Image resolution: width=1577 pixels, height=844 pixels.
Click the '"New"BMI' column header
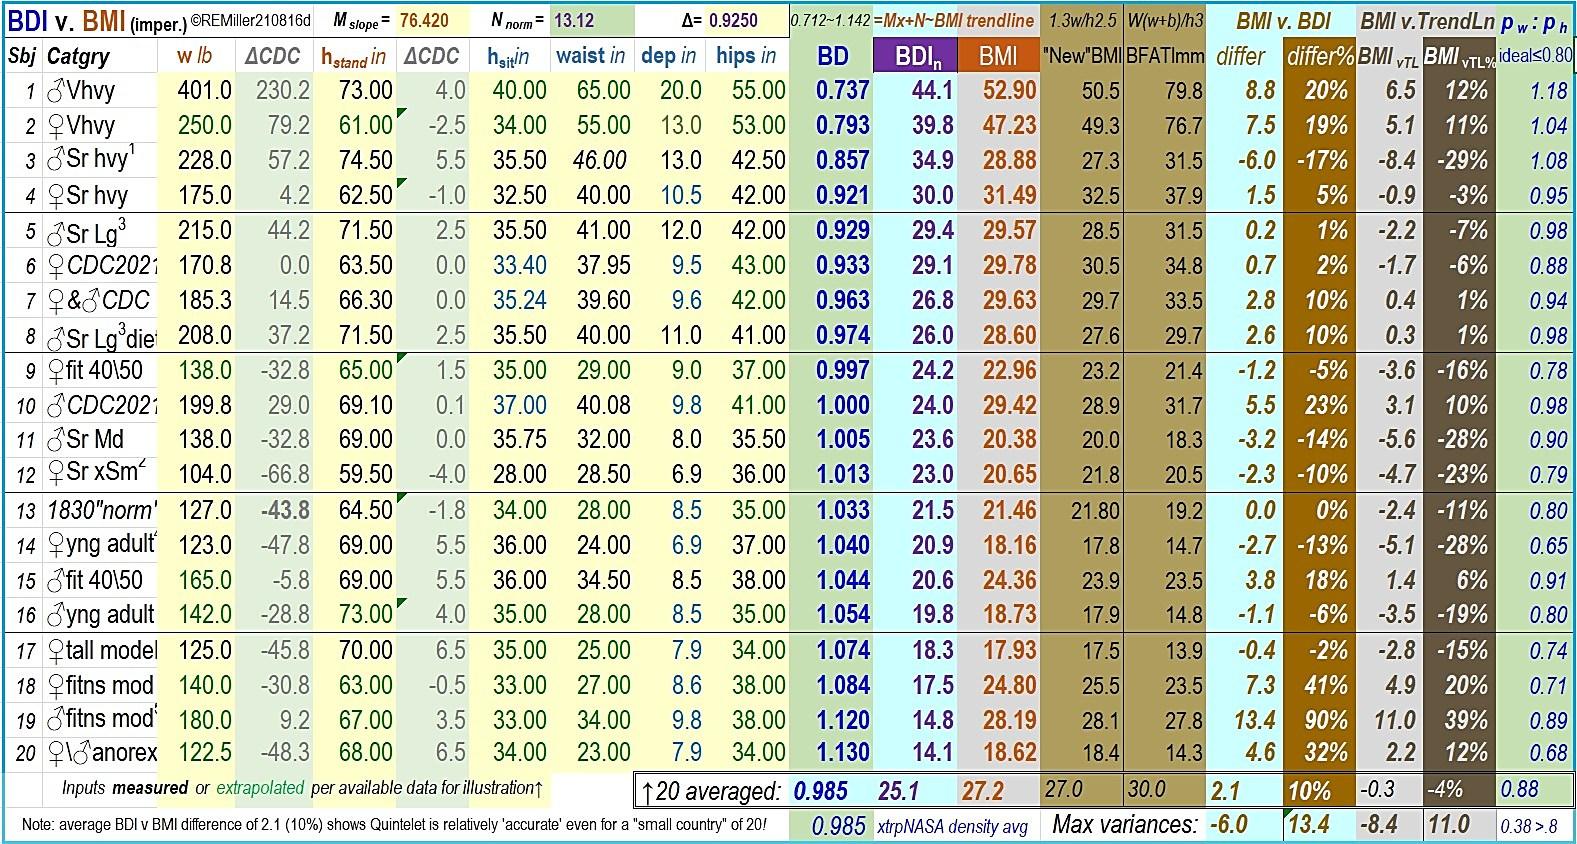tap(1082, 56)
